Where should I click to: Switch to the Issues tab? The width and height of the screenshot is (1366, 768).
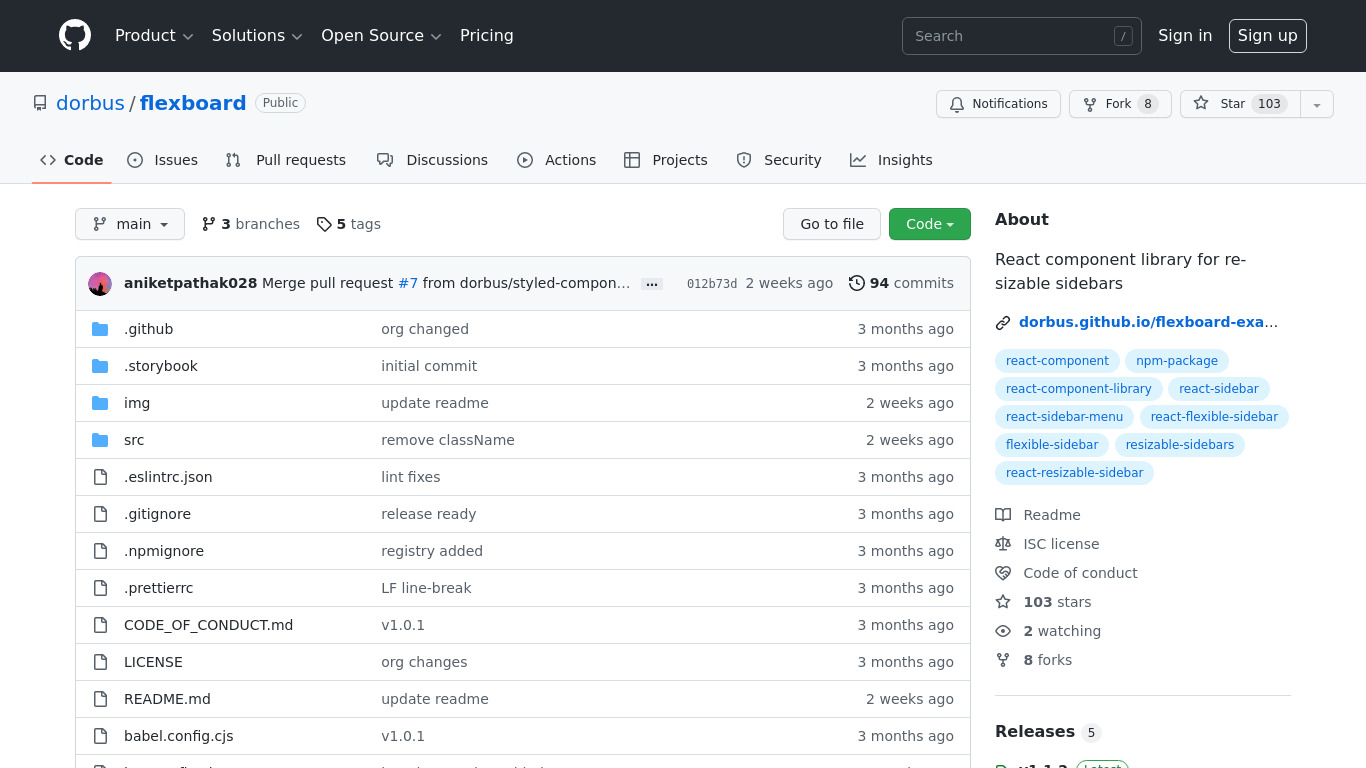coord(163,160)
